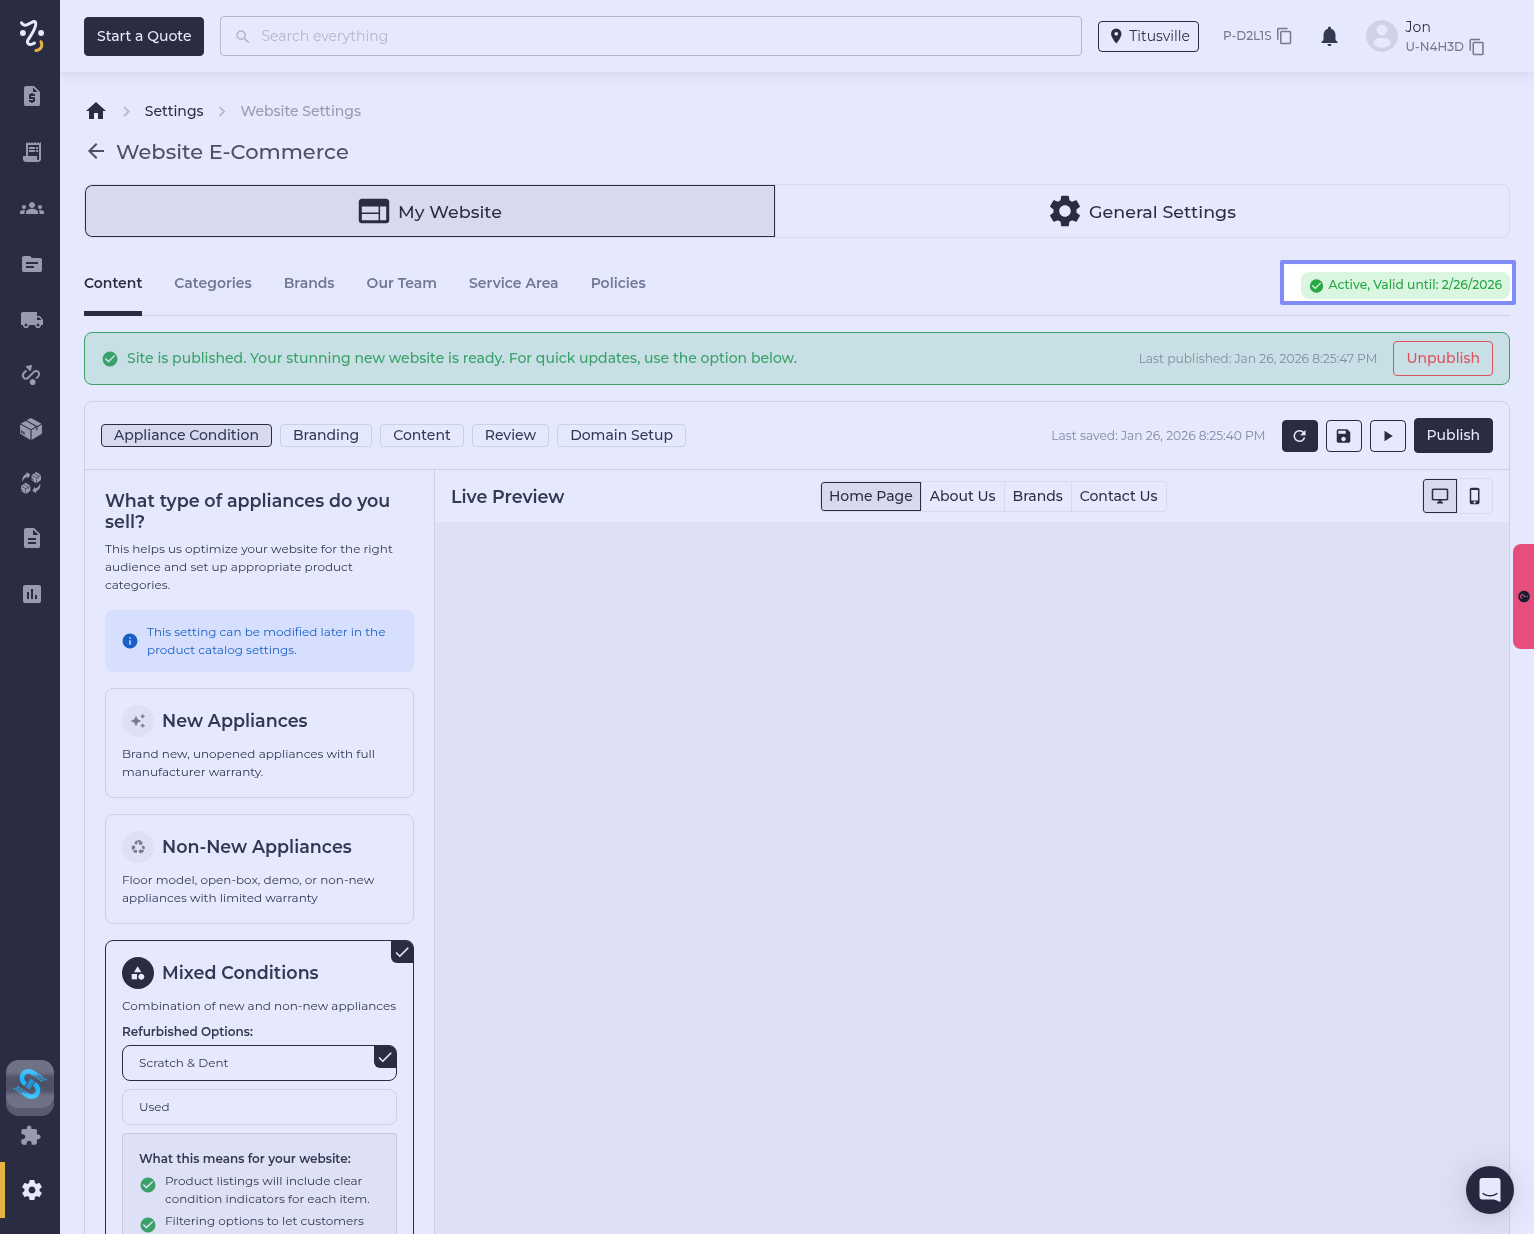Open the General Settings tab
Viewport: 1534px width, 1234px height.
pos(1142,212)
